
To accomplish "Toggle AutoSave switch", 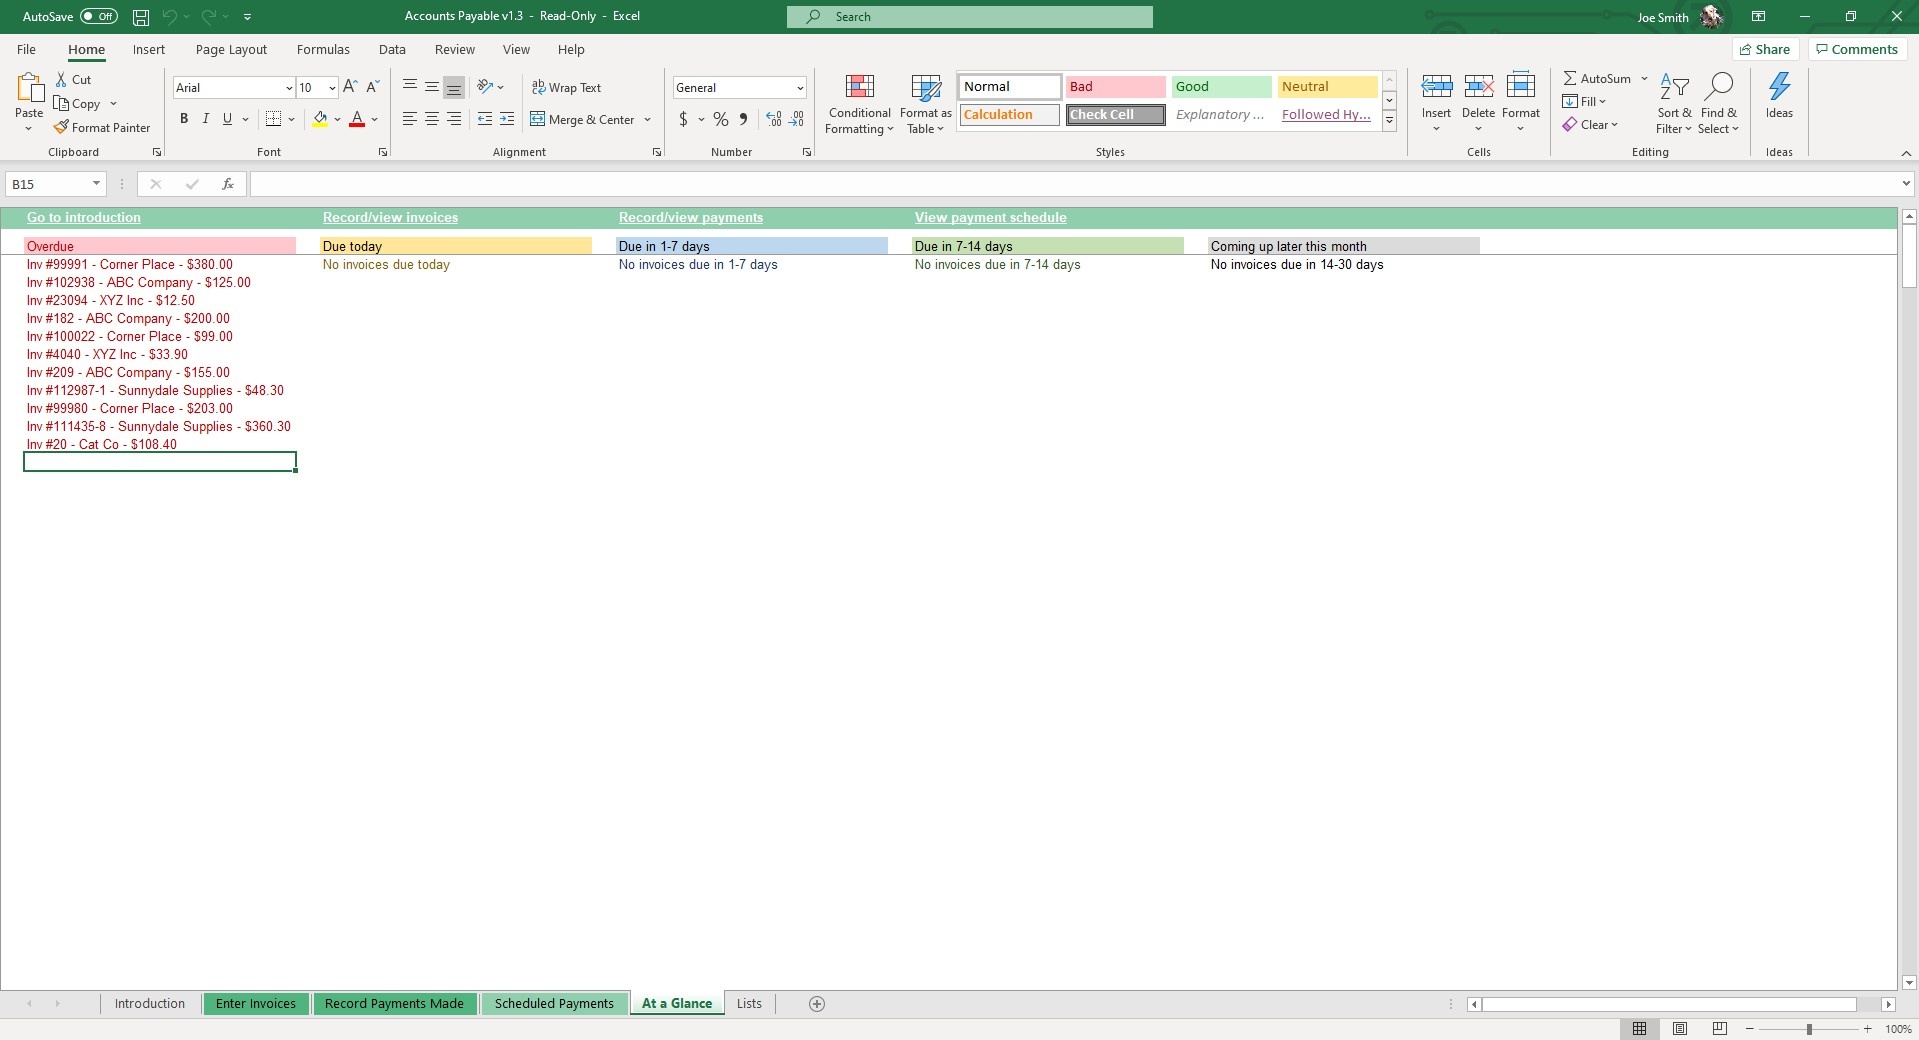I will 99,16.
